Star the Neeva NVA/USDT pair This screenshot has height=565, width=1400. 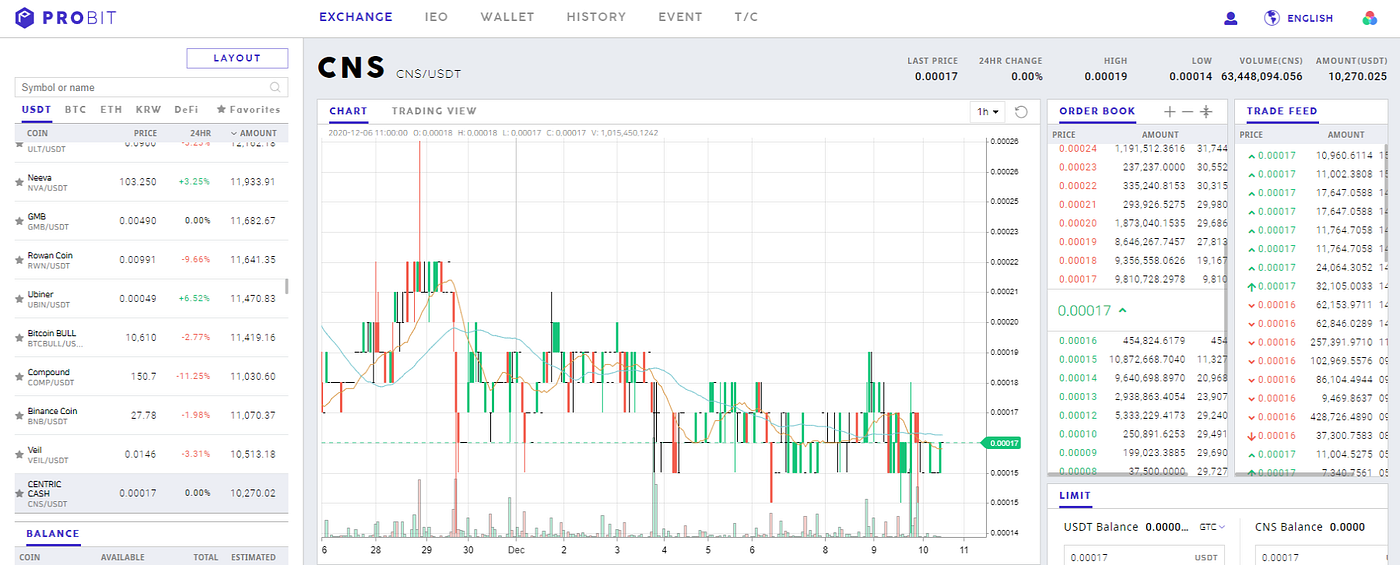(x=19, y=182)
